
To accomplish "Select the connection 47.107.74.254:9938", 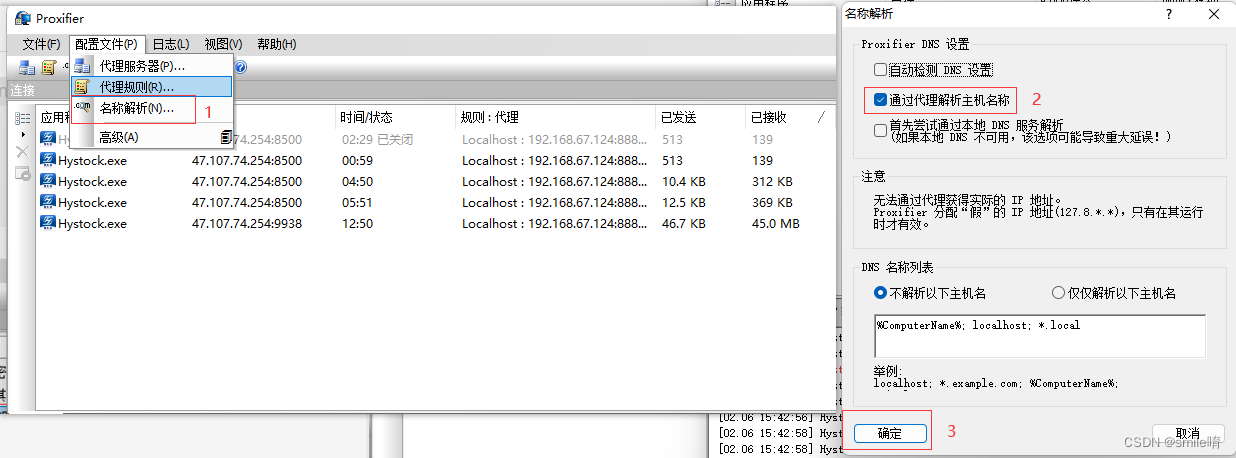I will [x=246, y=223].
